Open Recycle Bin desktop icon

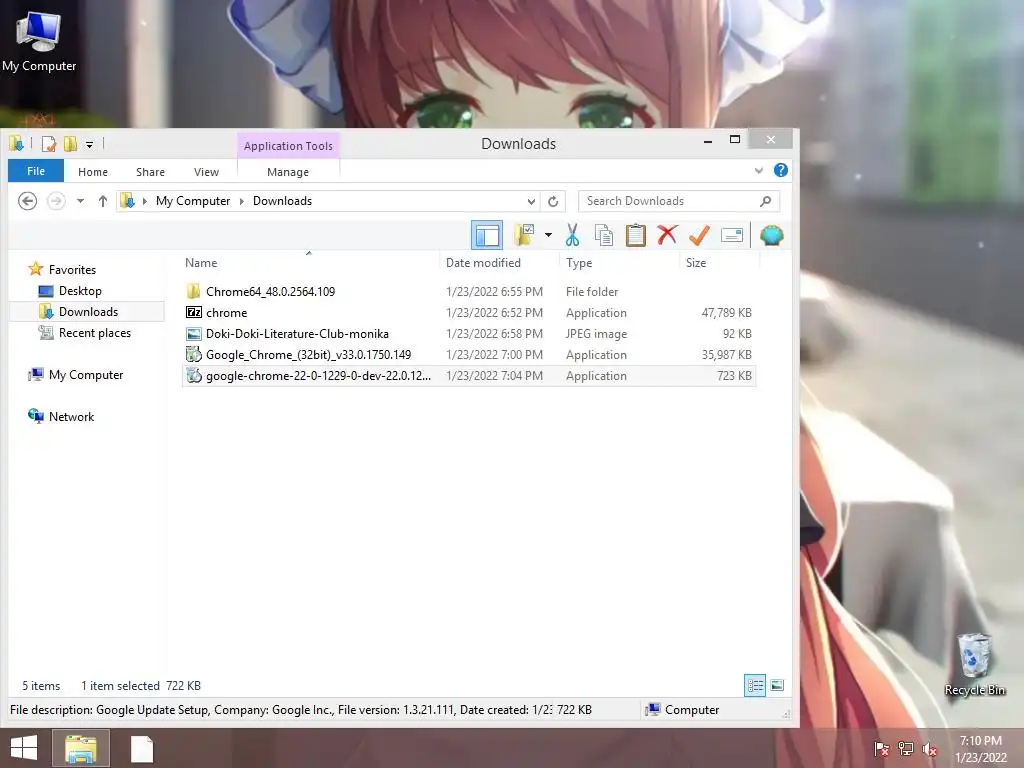pyautogui.click(x=974, y=664)
